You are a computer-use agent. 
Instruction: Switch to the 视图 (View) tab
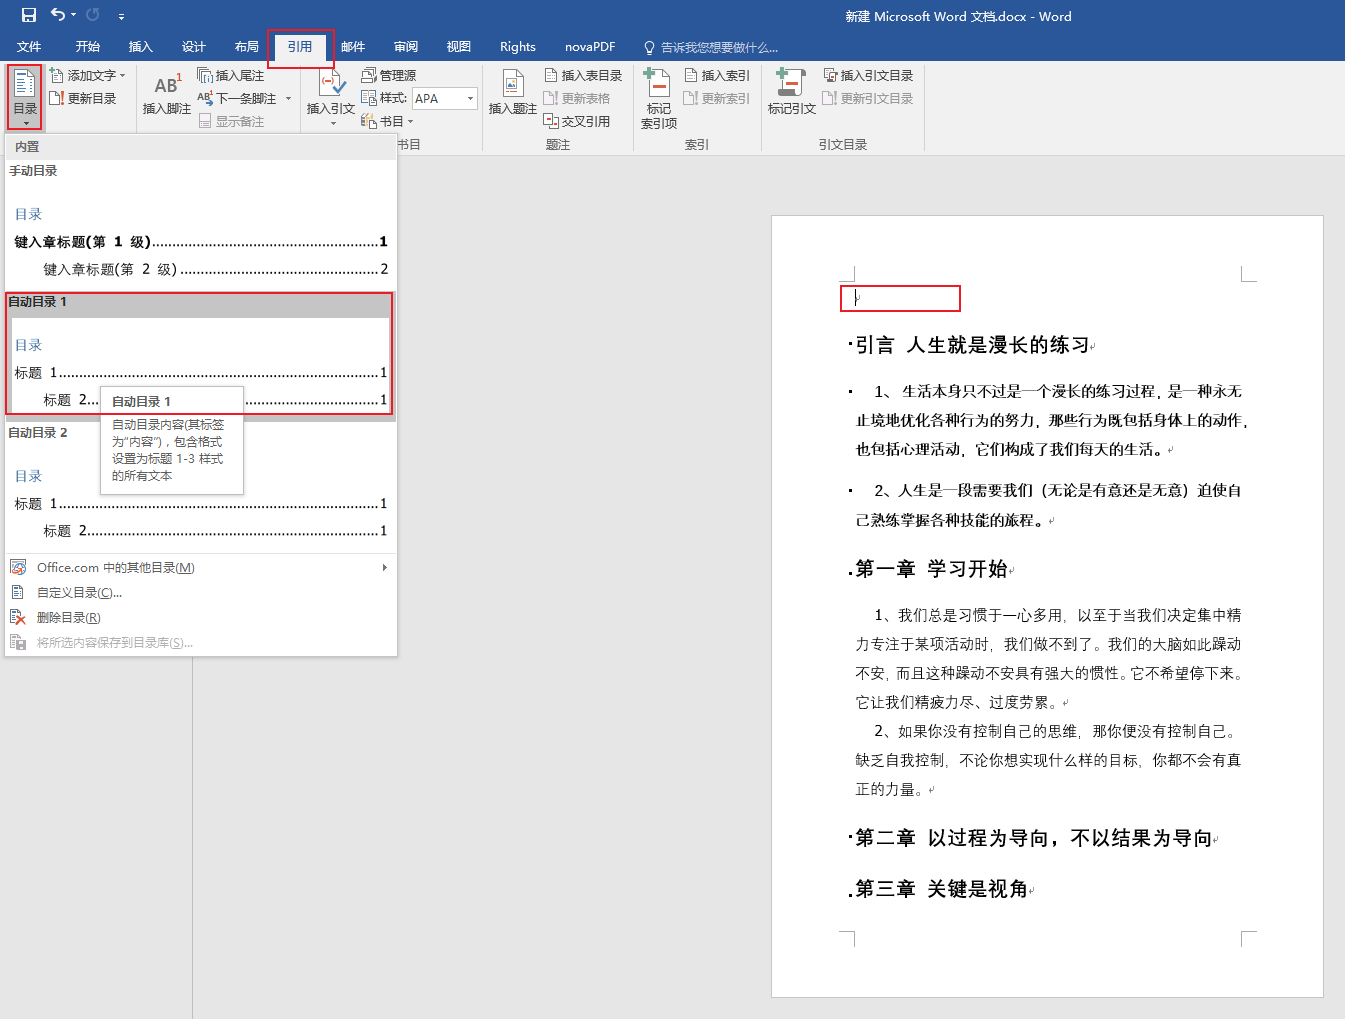[x=459, y=47]
